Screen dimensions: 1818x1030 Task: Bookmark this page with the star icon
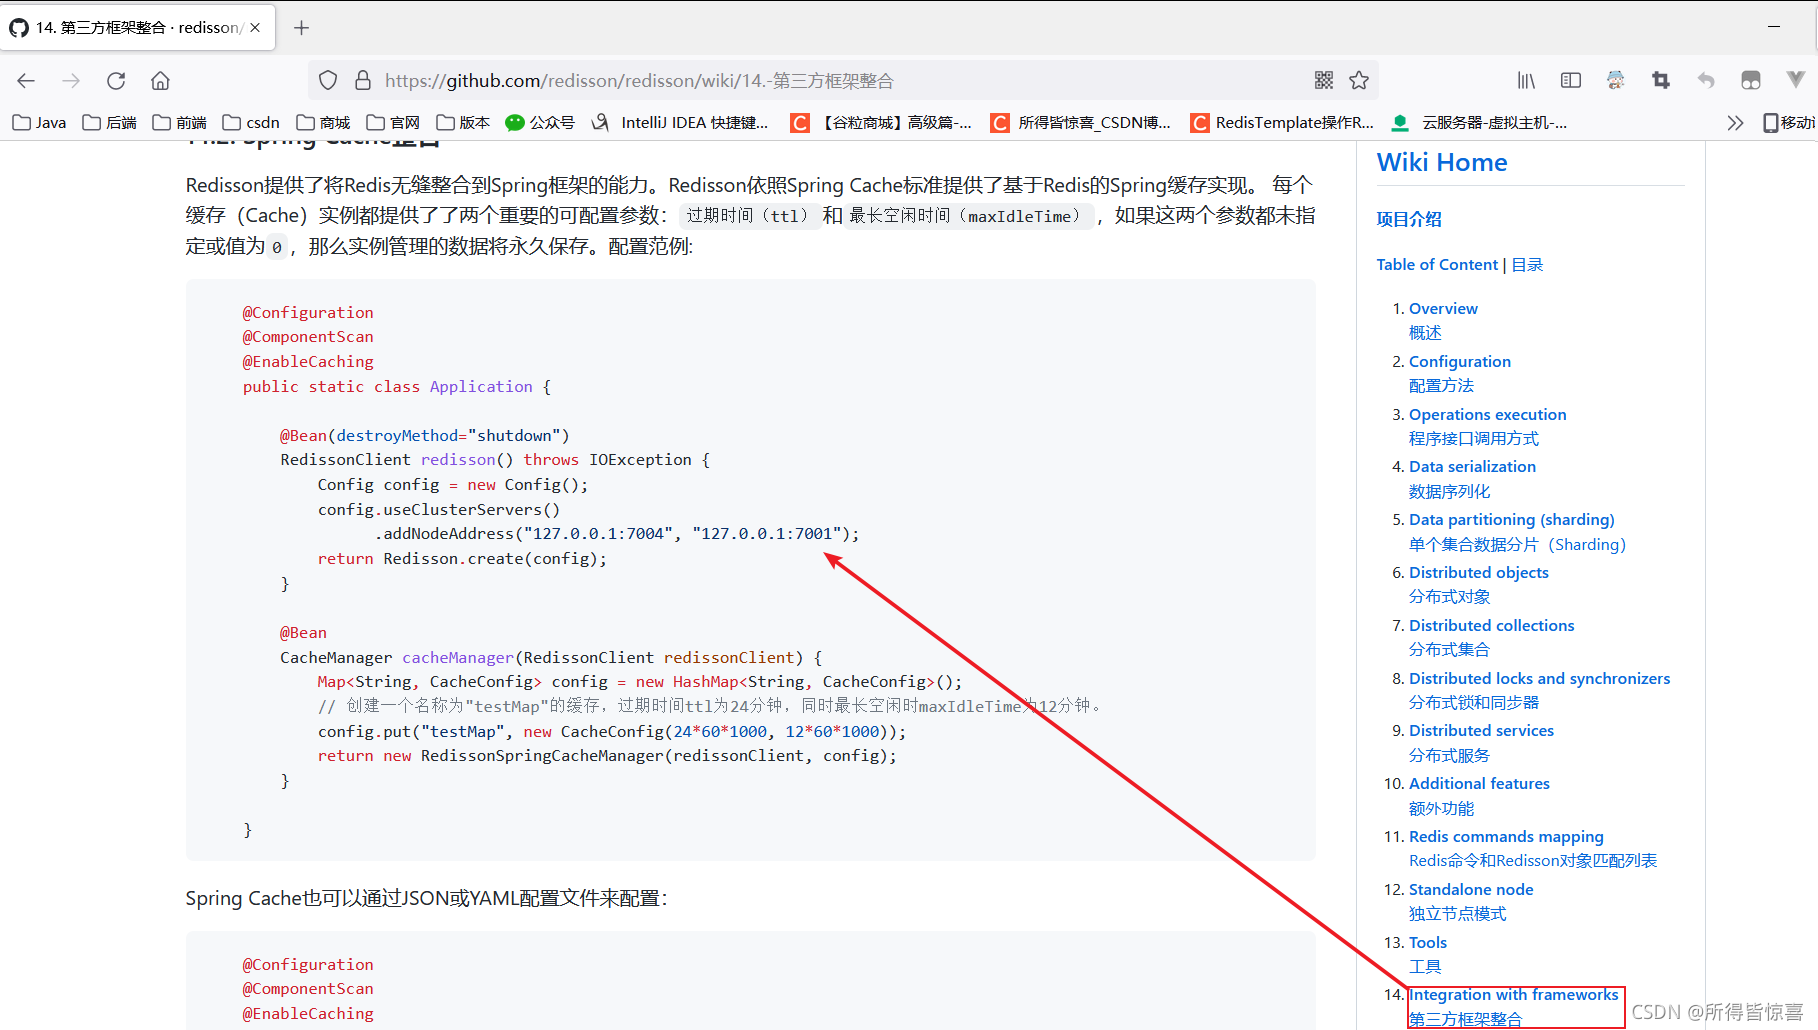point(1359,80)
